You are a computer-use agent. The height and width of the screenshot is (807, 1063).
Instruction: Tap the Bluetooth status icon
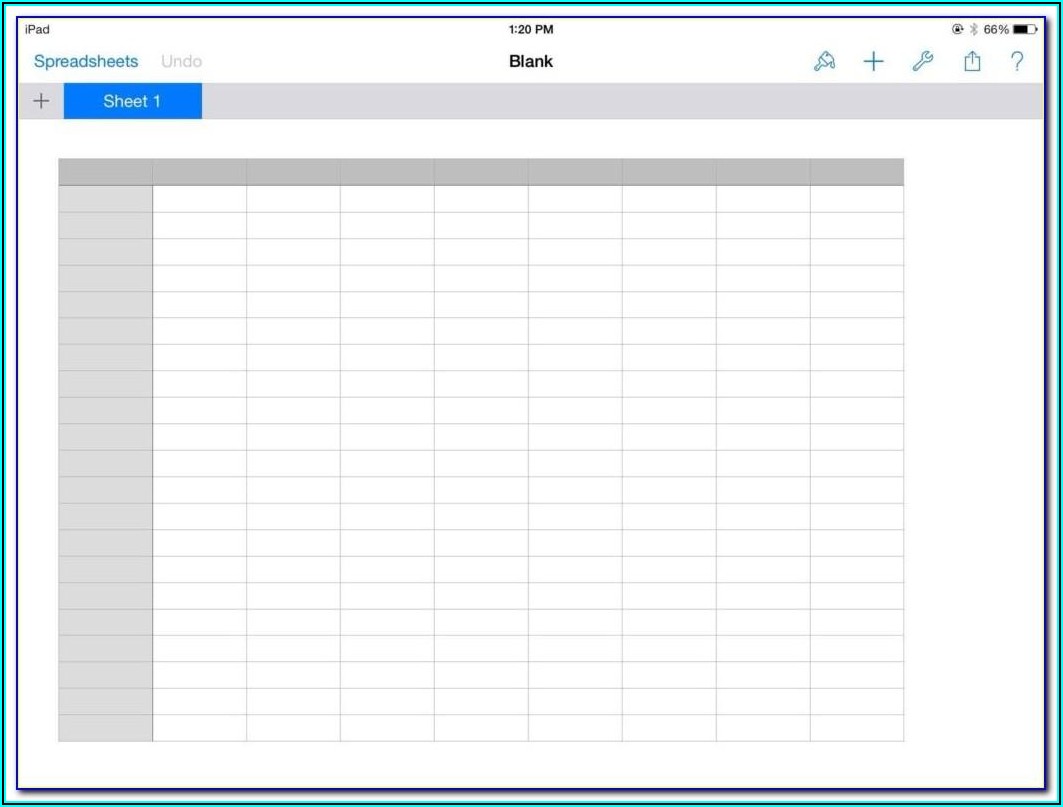pos(974,29)
